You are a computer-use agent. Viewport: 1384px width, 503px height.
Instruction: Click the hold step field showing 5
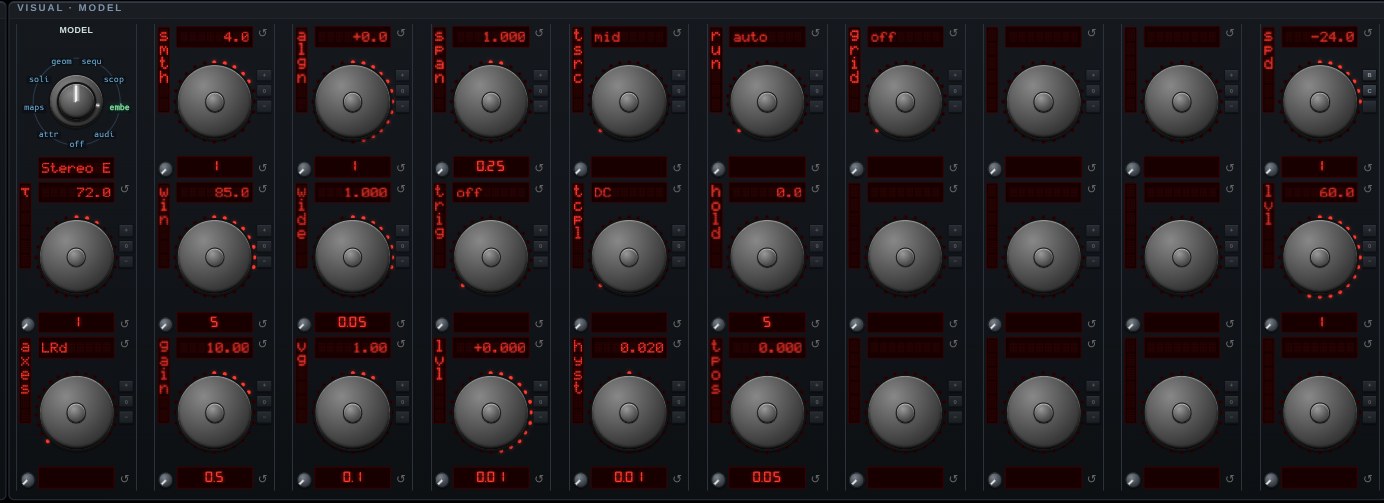[x=766, y=322]
